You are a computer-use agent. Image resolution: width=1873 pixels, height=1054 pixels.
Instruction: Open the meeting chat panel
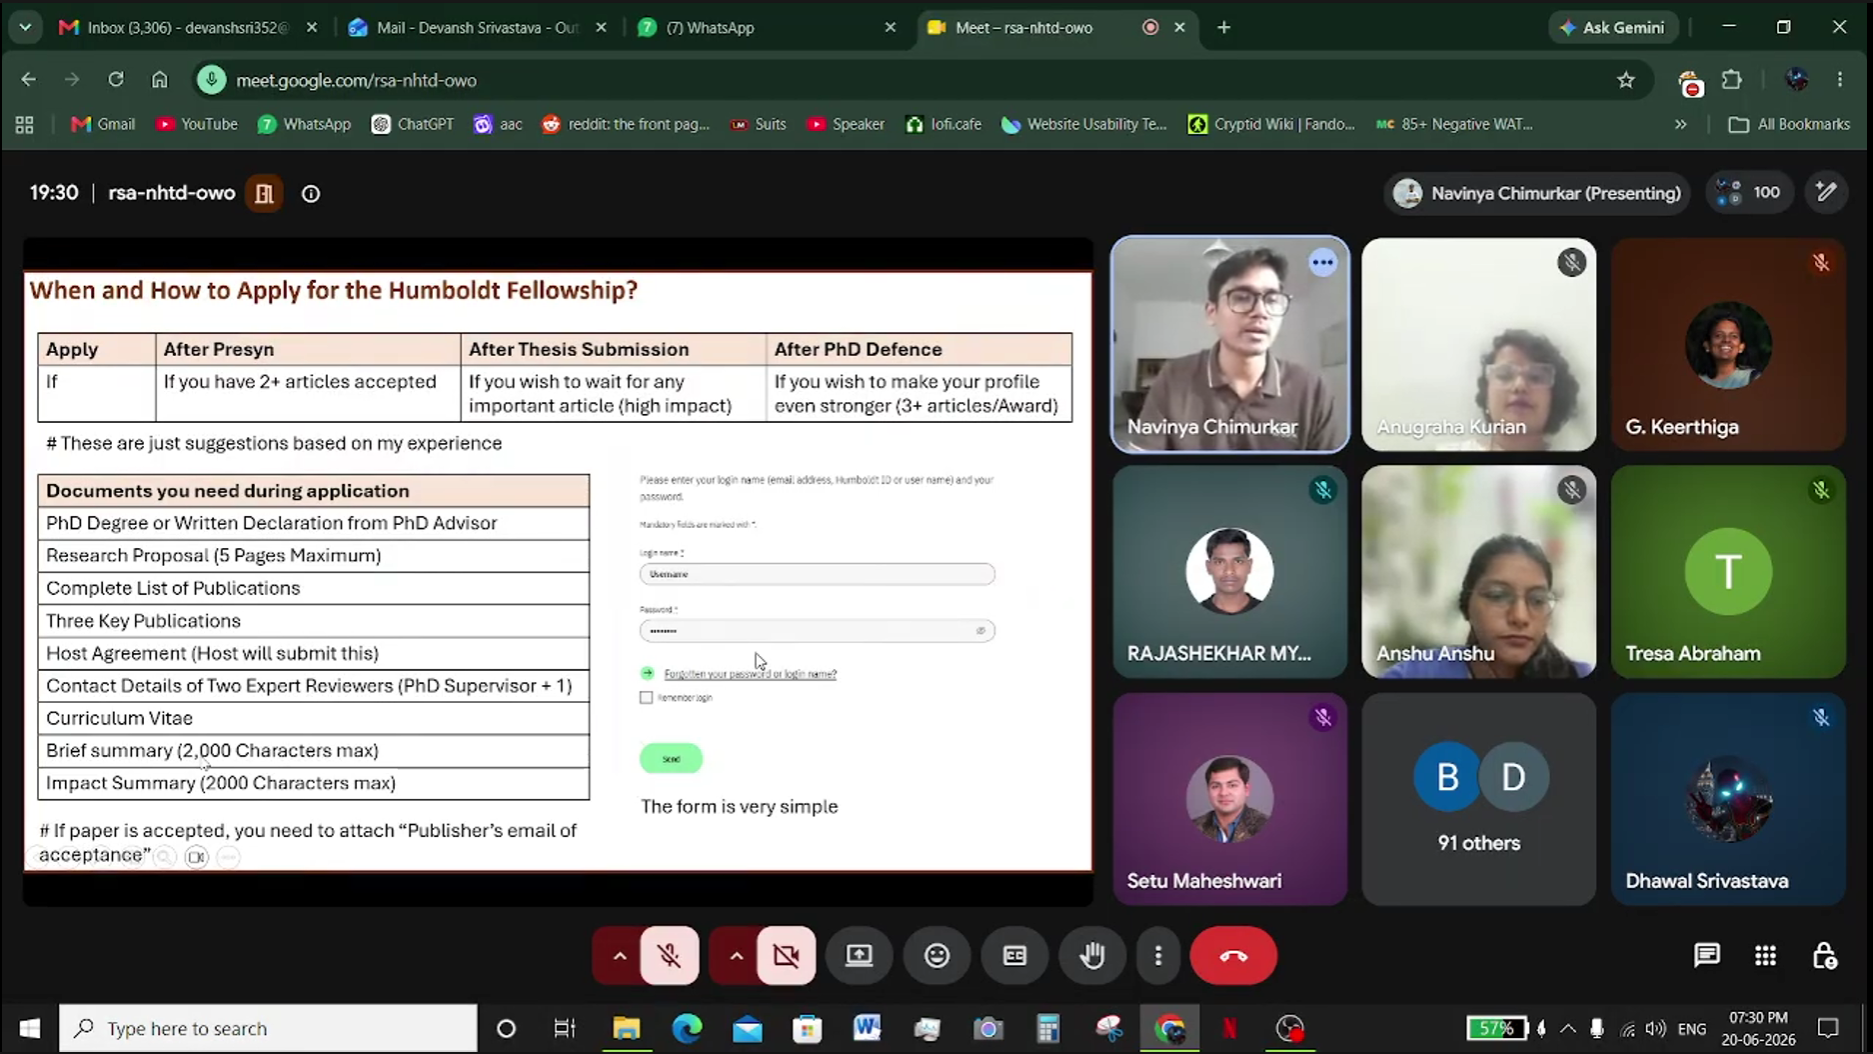tap(1706, 956)
